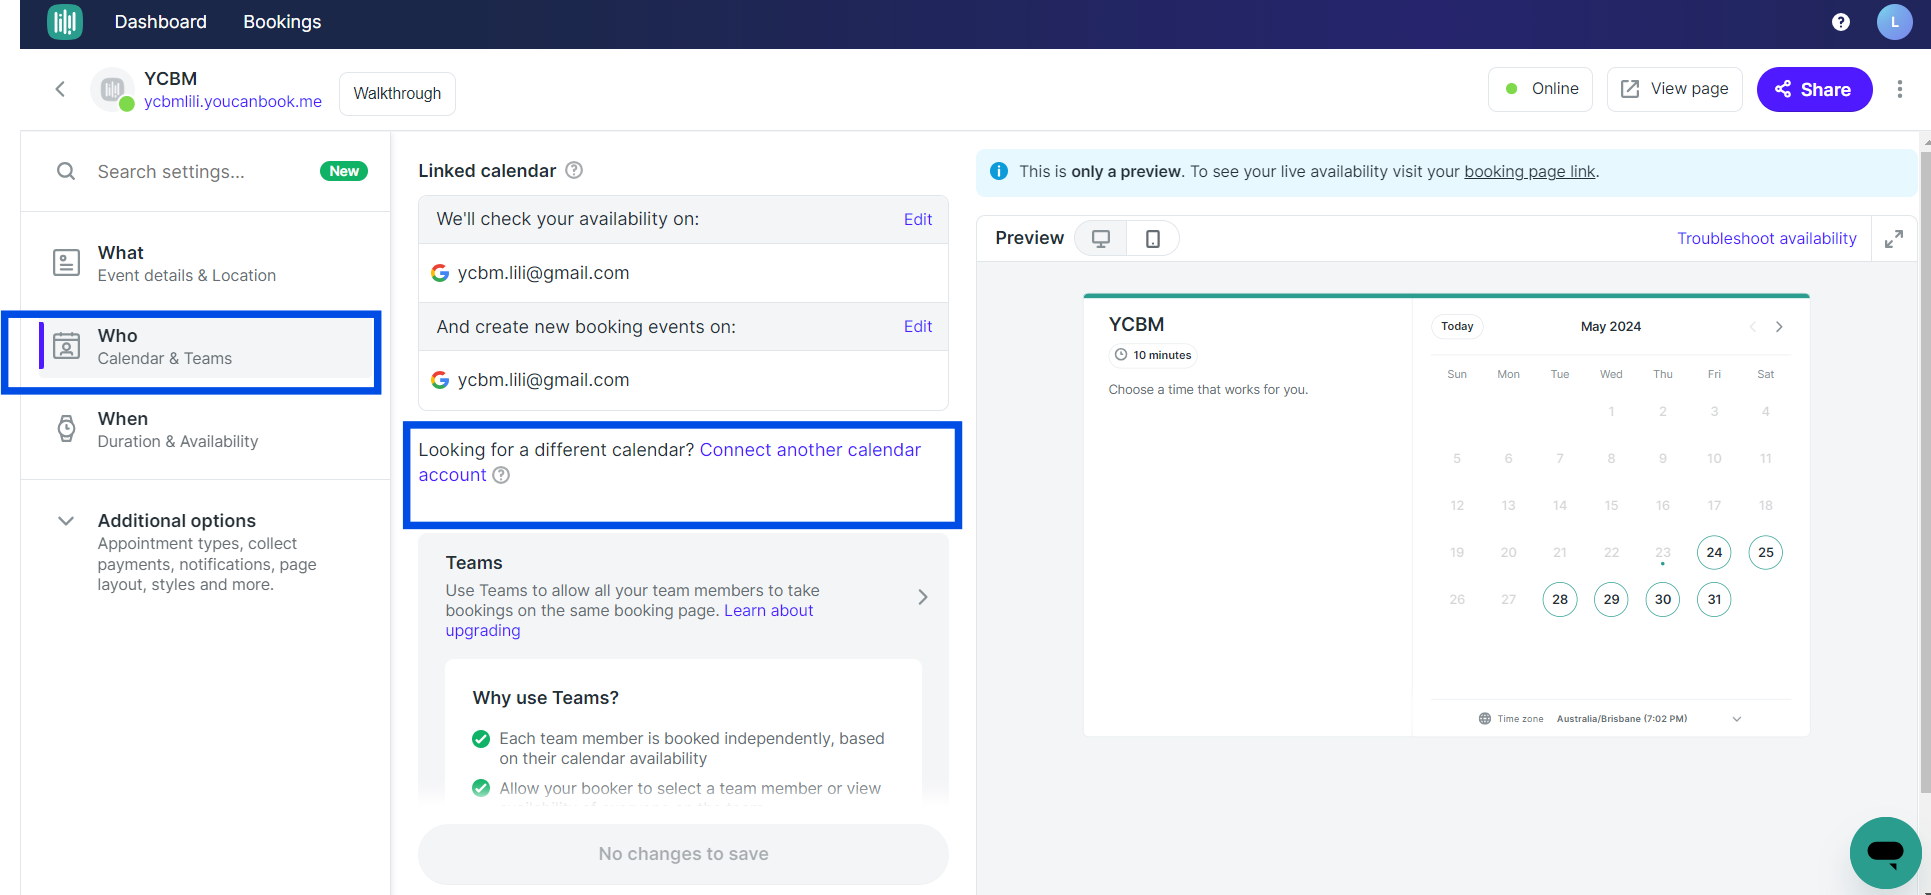Click the 10 minutes duration badge
The height and width of the screenshot is (895, 1931).
[x=1153, y=355]
